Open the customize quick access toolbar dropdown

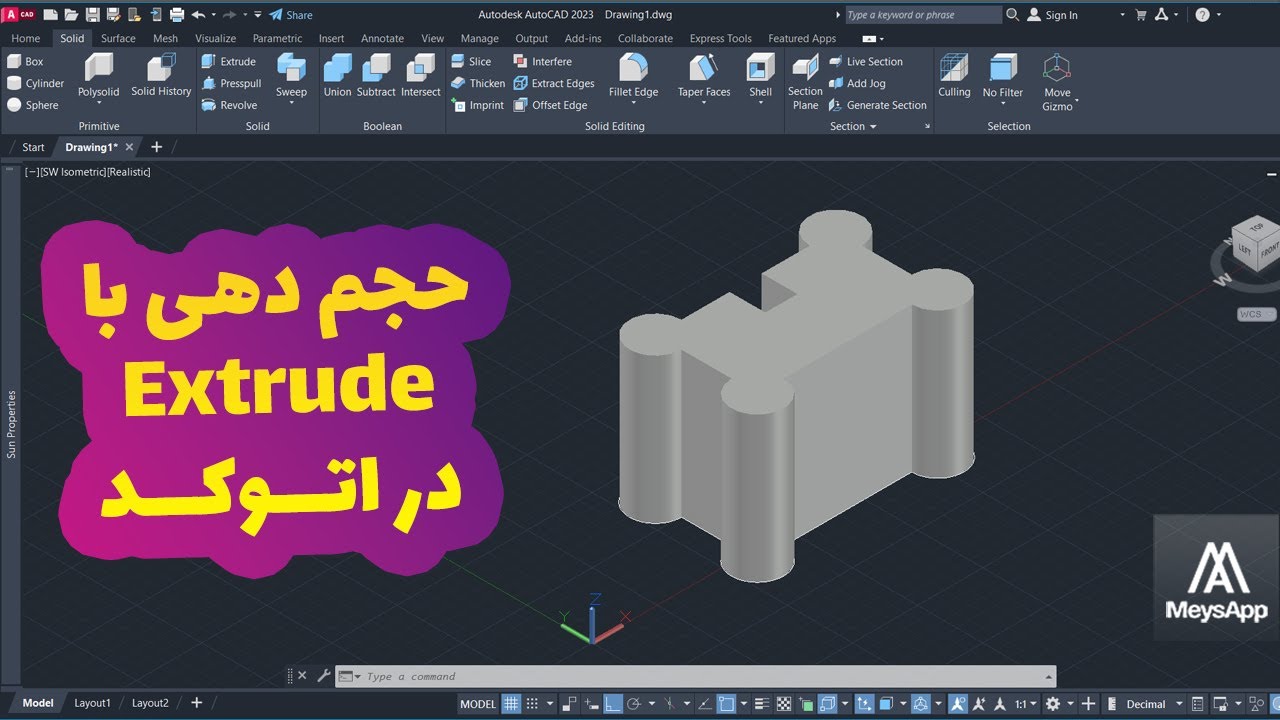tap(257, 15)
